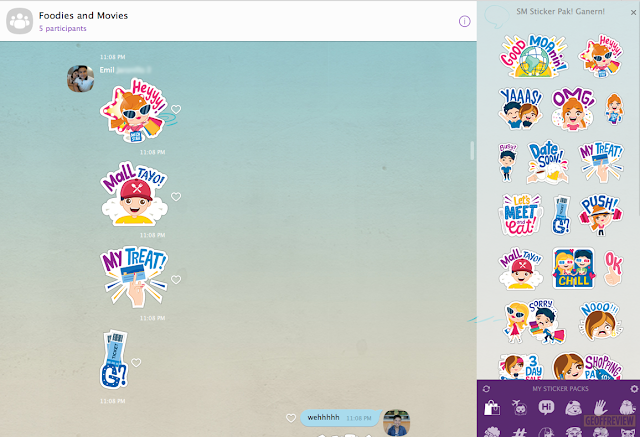Select the Hi speech bubble sticker pack
This screenshot has height=437, width=640.
click(547, 407)
